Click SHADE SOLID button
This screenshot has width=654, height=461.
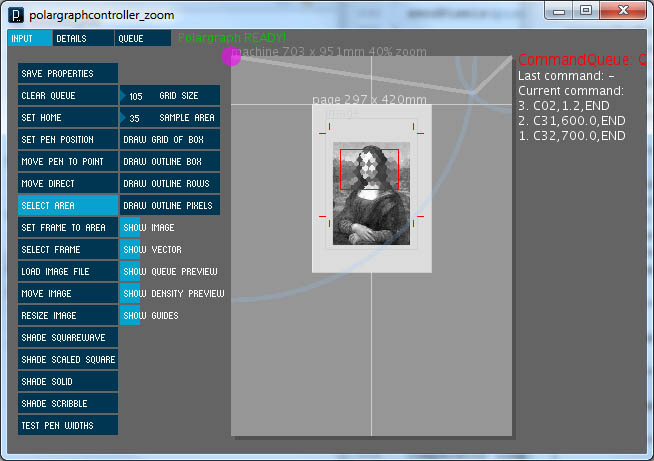click(x=68, y=382)
